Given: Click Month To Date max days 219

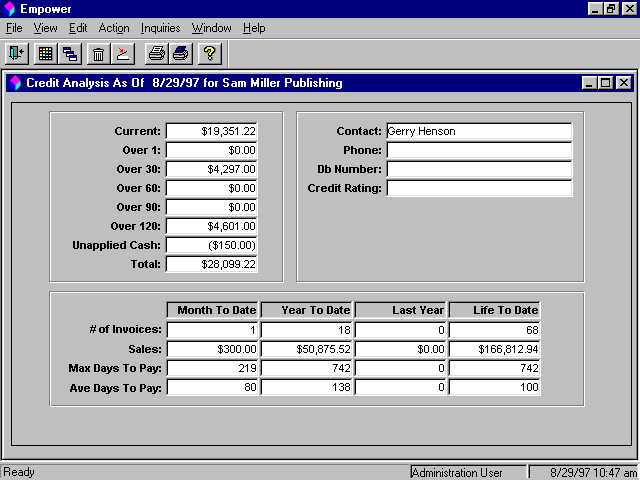Looking at the screenshot, I should 212,368.
